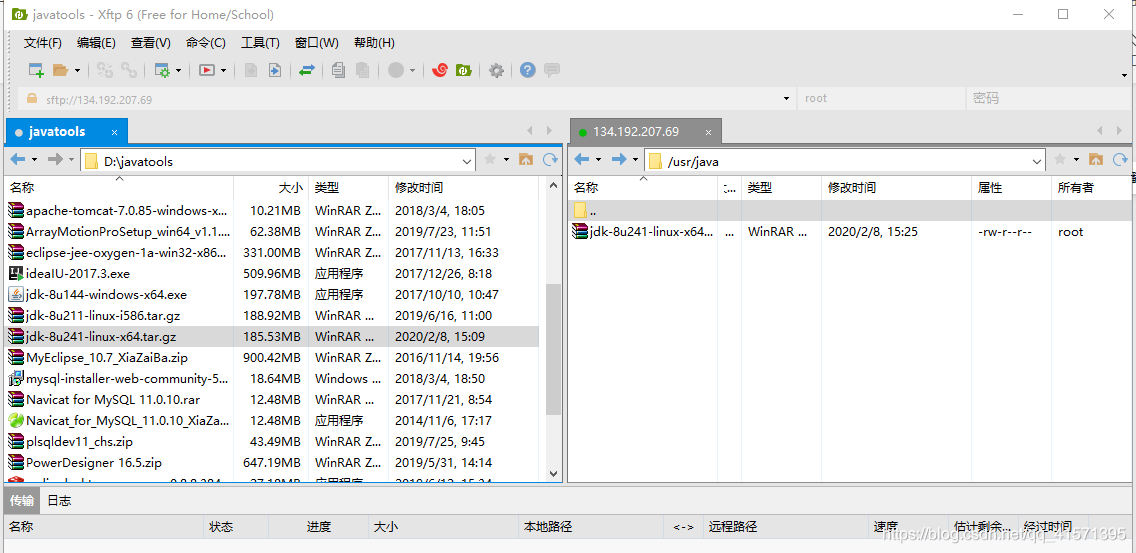Open Help with blue question icon
The height and width of the screenshot is (553, 1136).
(528, 70)
